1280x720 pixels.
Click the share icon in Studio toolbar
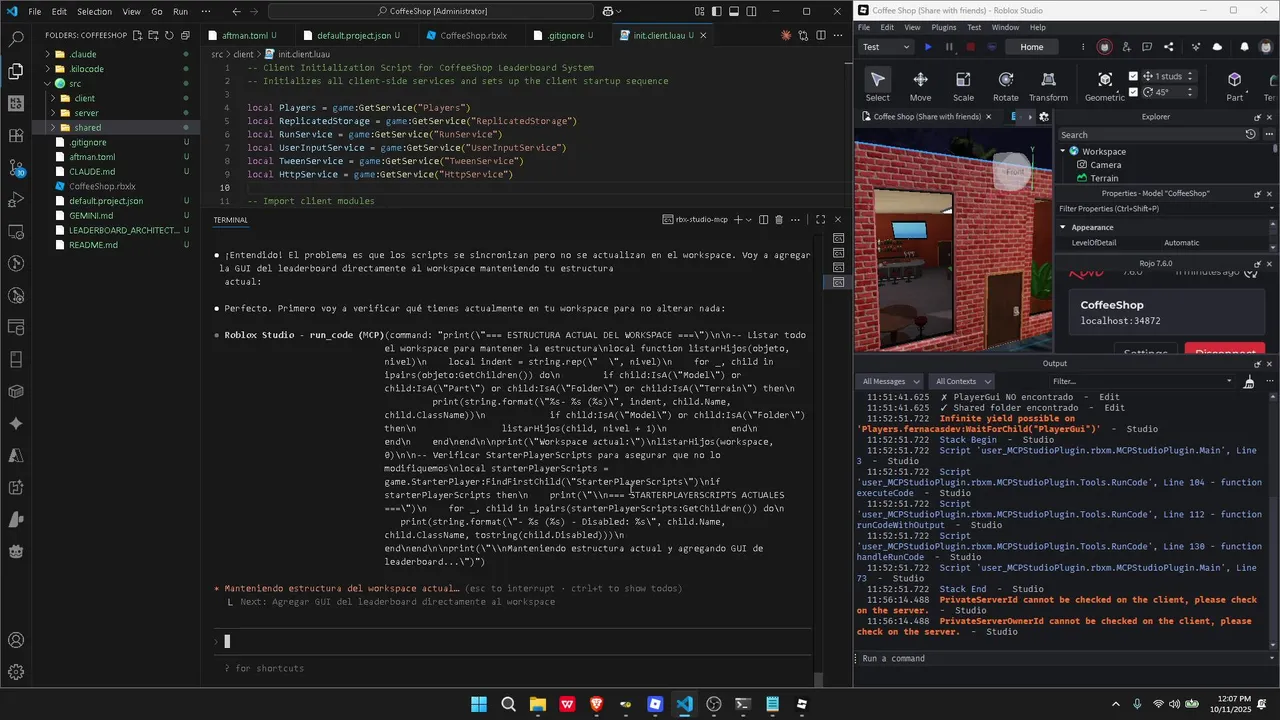tap(1168, 47)
